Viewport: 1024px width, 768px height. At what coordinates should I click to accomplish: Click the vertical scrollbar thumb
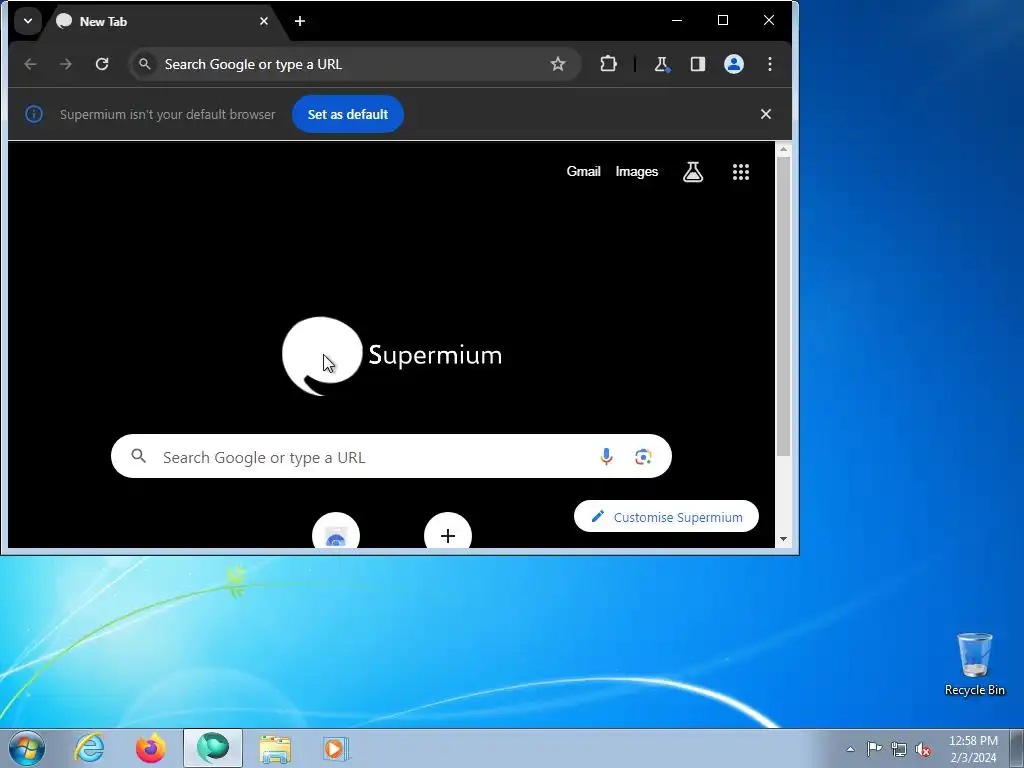click(784, 306)
